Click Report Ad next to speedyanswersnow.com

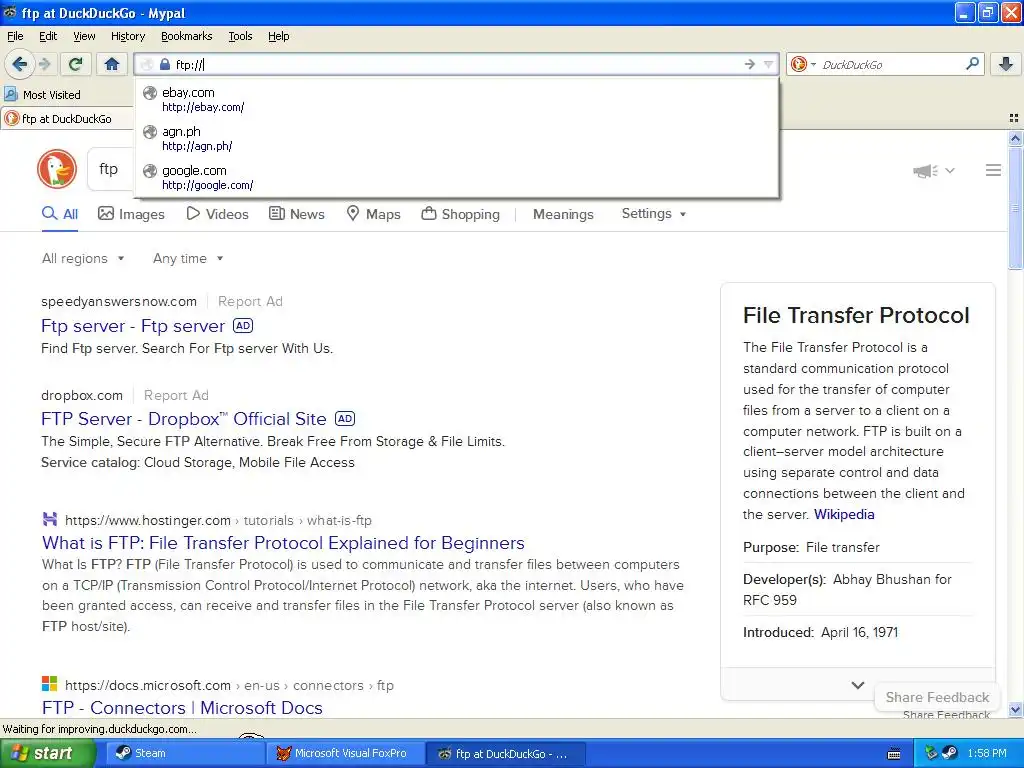pos(250,302)
